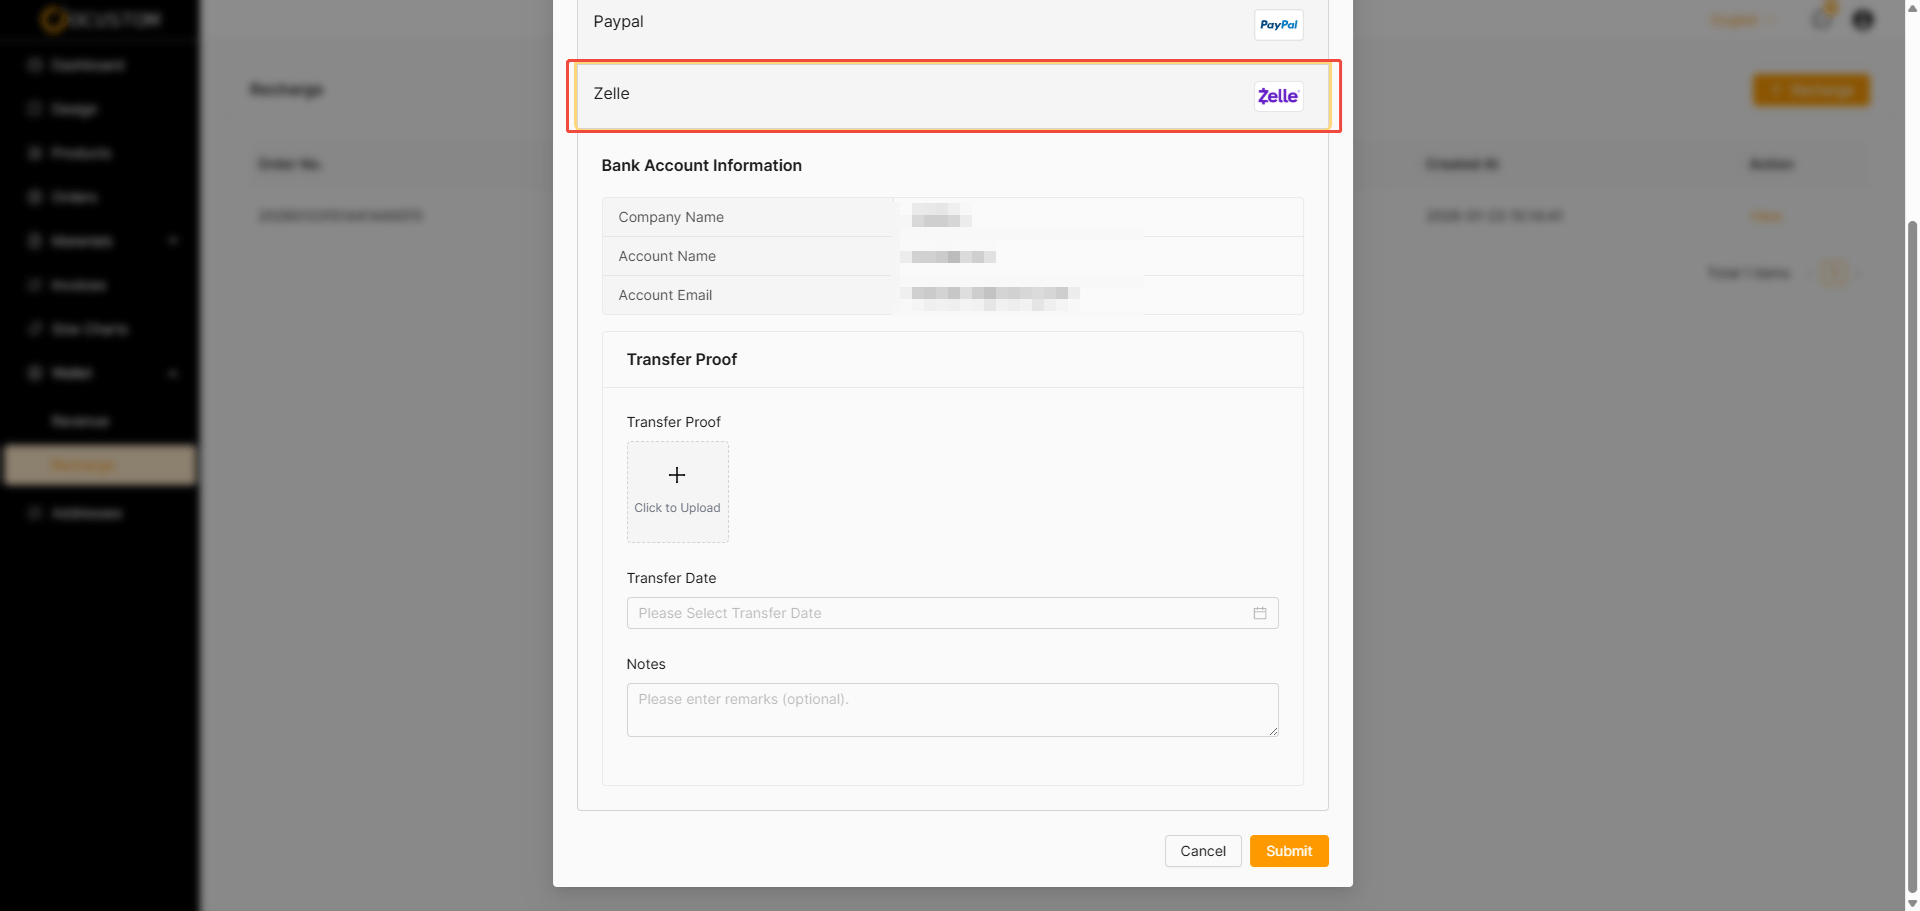Image resolution: width=1920 pixels, height=911 pixels.
Task: Submit the recharge transfer form
Action: pos(1288,851)
